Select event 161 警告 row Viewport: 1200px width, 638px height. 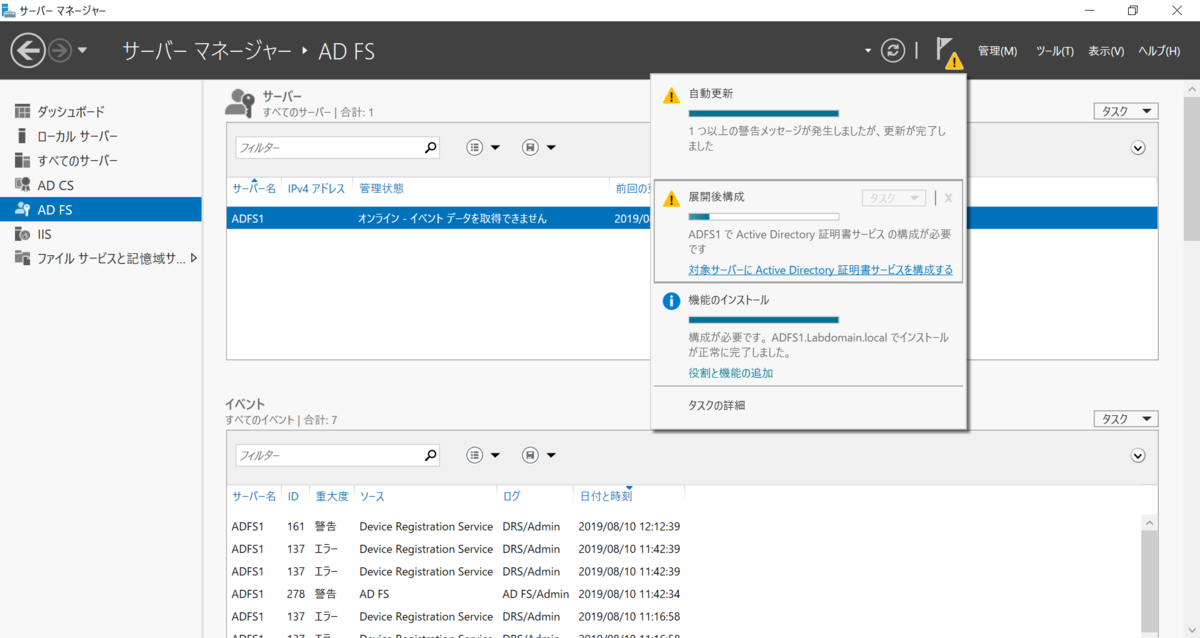[x=684, y=526]
